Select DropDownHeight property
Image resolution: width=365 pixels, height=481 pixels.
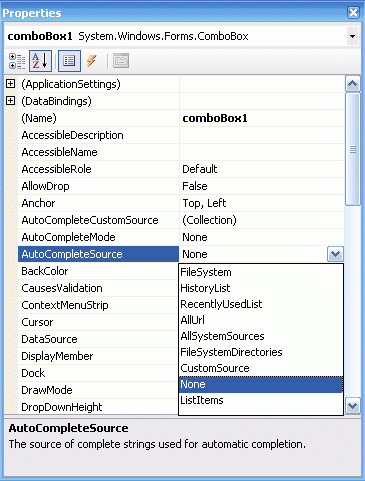pyautogui.click(x=99, y=407)
